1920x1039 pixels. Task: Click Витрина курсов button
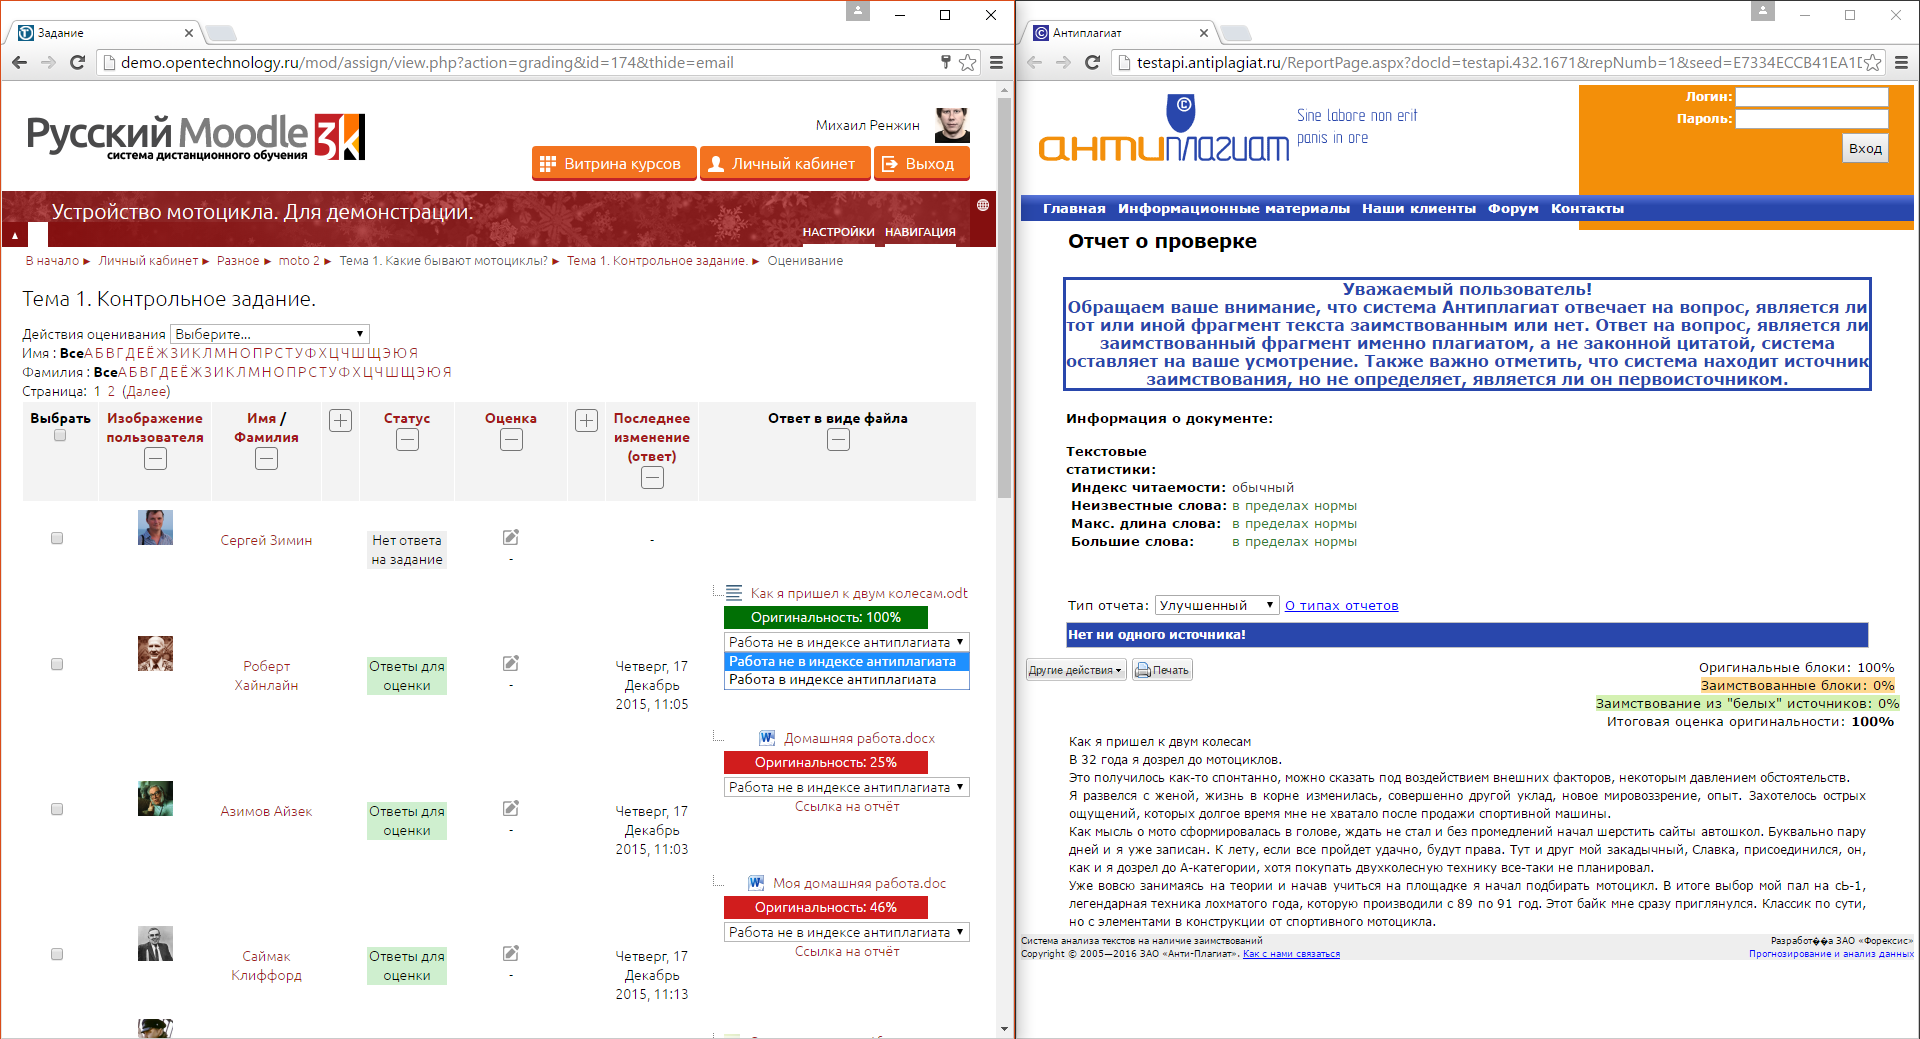614,163
